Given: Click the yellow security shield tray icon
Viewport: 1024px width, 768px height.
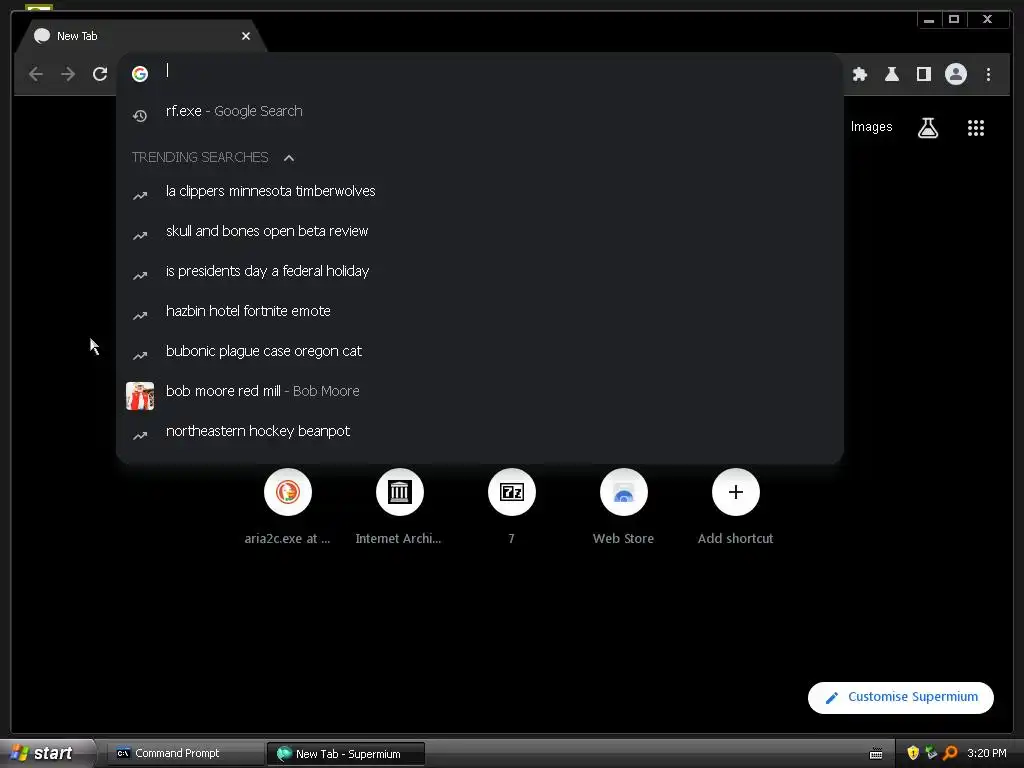Looking at the screenshot, I should click(913, 753).
